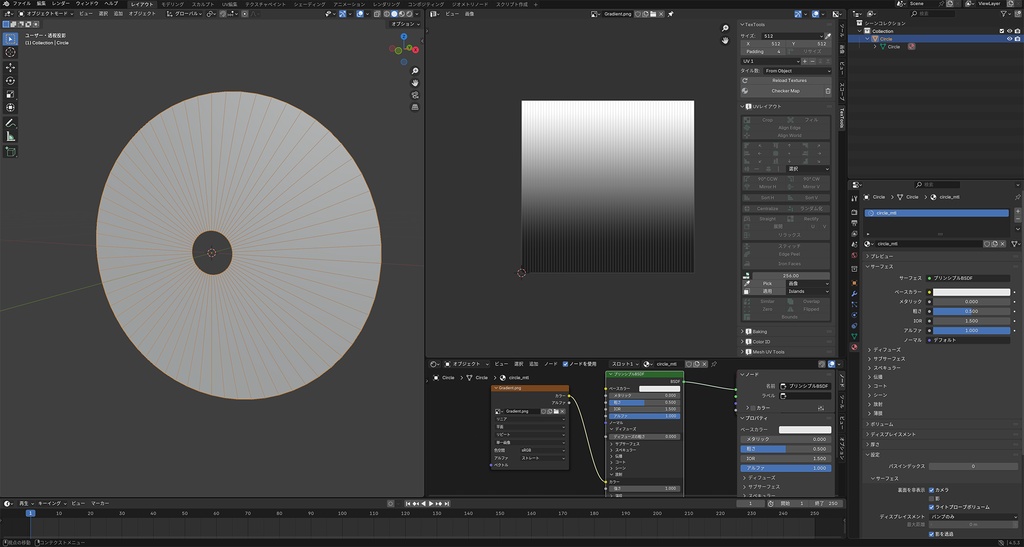Image resolution: width=1024 pixels, height=547 pixels.
Task: Toggle Collection eye visibility in outliner
Action: (x=1010, y=31)
